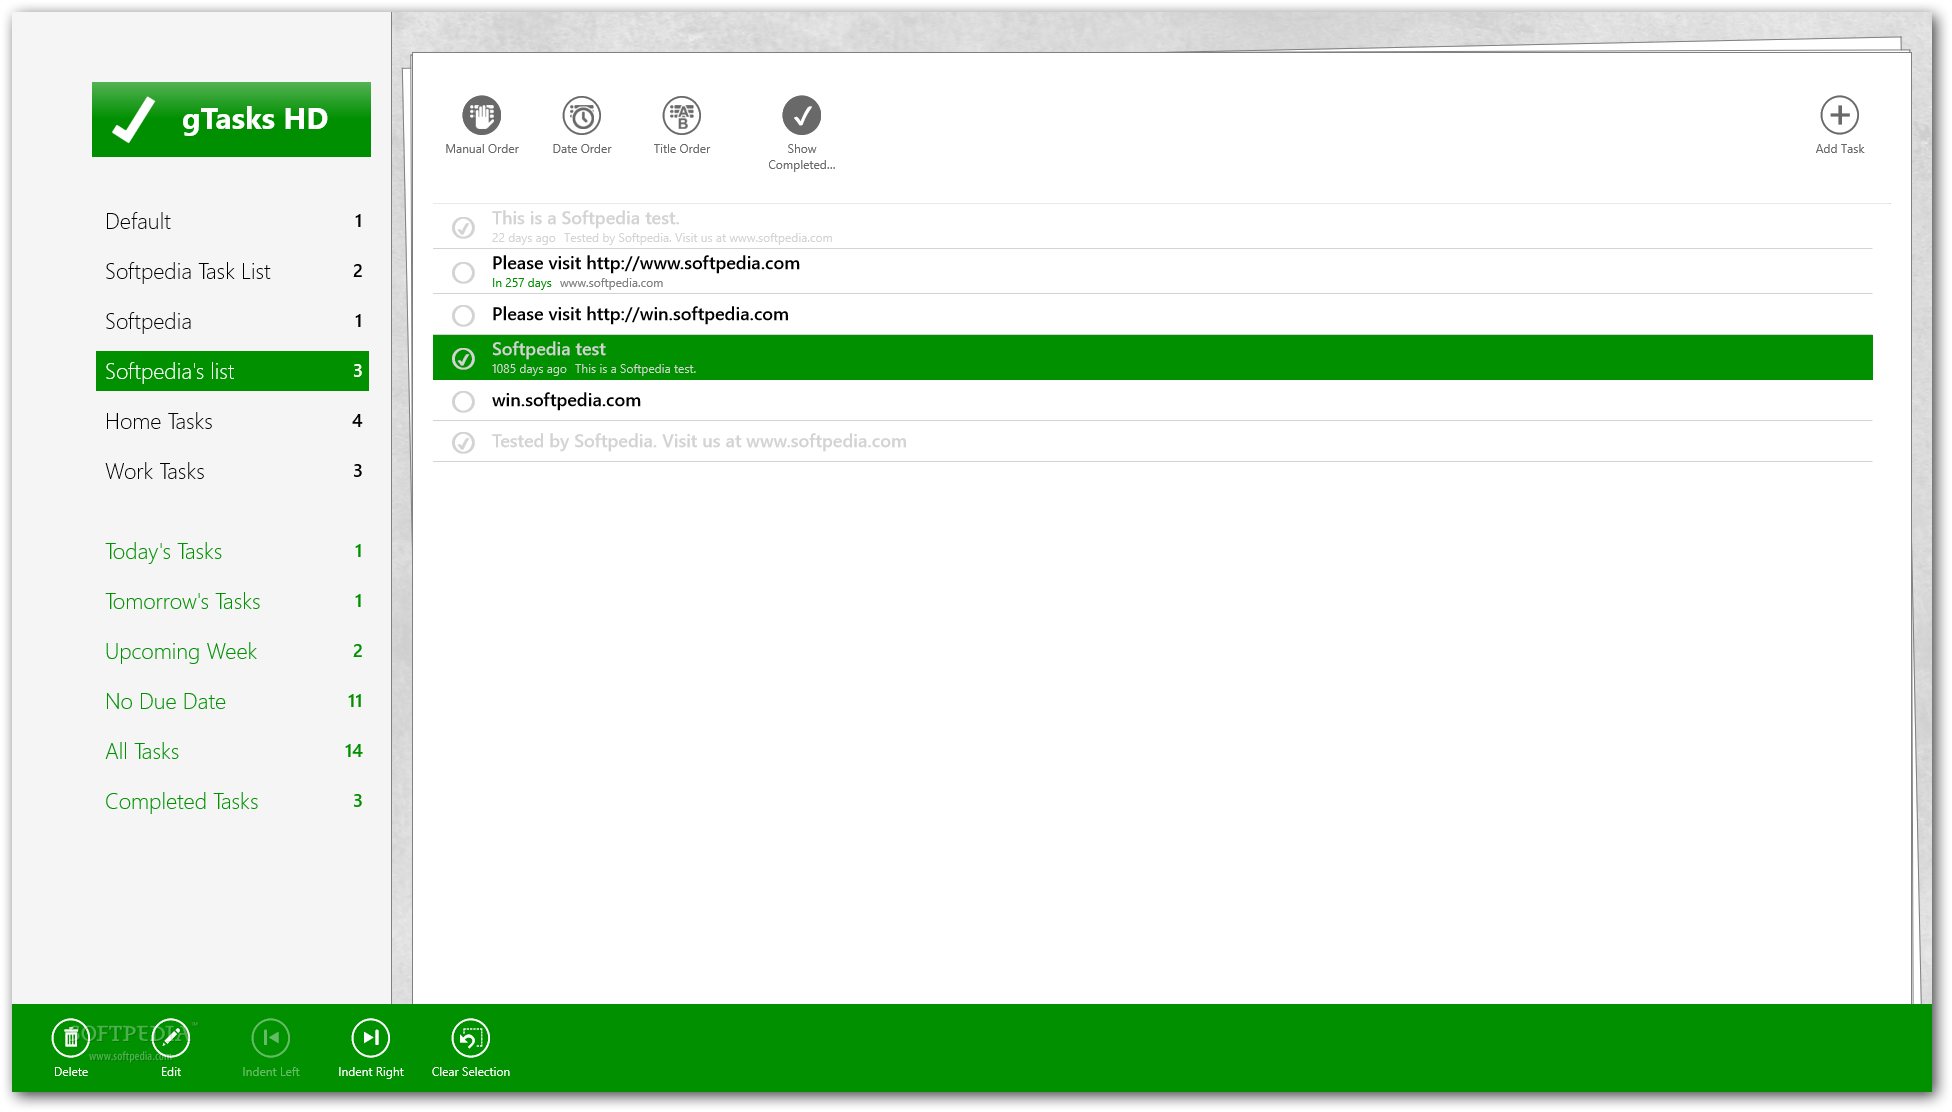Click All Tasks count 14

pyautogui.click(x=353, y=751)
